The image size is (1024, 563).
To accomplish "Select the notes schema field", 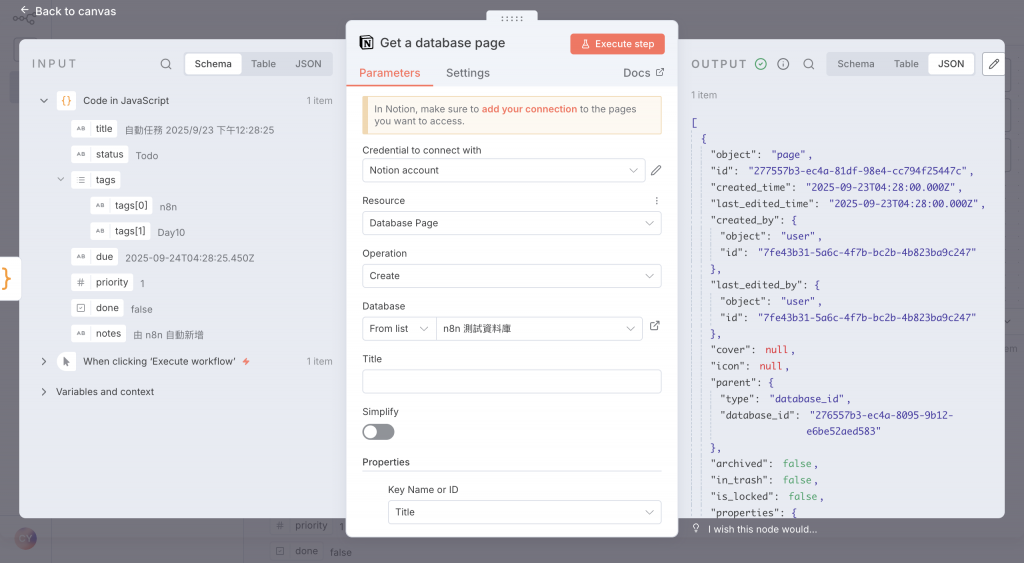I will click(x=98, y=333).
